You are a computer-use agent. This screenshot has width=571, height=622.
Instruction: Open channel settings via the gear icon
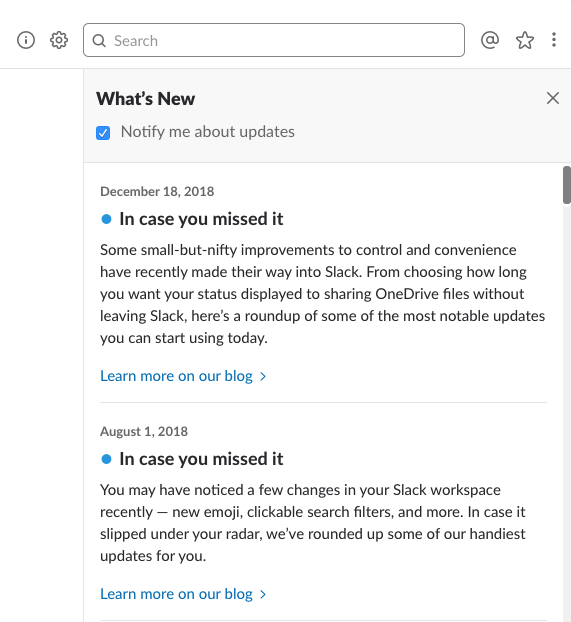[x=59, y=40]
